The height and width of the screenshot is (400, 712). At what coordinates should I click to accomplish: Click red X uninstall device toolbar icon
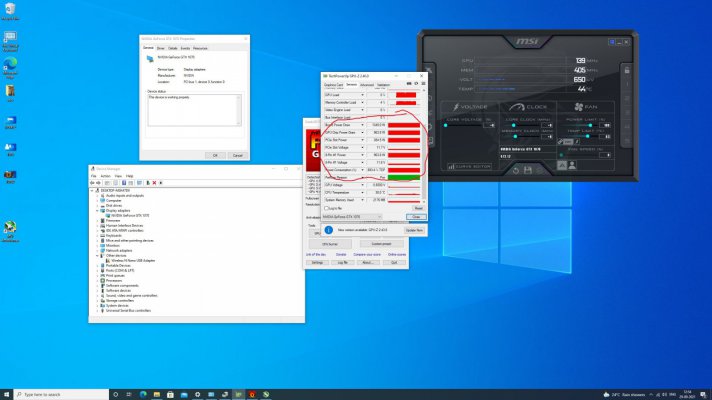[x=154, y=183]
